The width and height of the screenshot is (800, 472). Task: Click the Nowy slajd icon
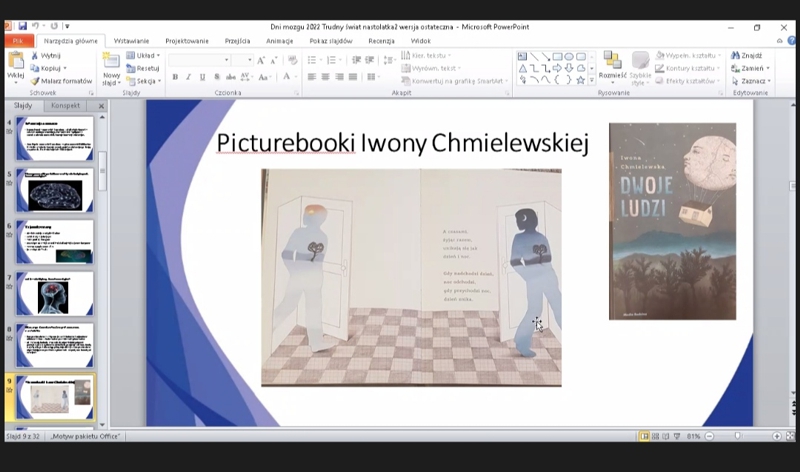[111, 60]
